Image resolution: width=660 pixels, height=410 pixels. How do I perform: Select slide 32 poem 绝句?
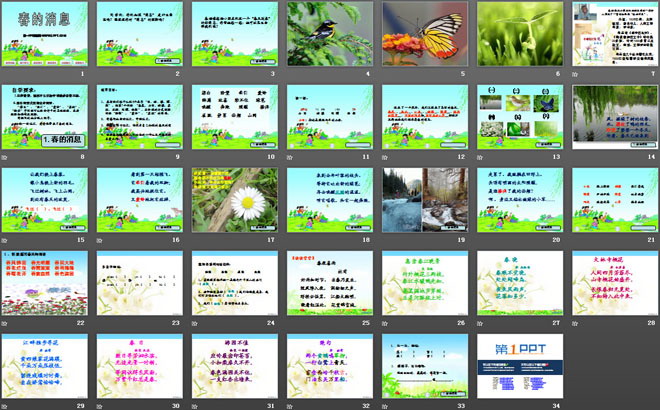click(330, 366)
